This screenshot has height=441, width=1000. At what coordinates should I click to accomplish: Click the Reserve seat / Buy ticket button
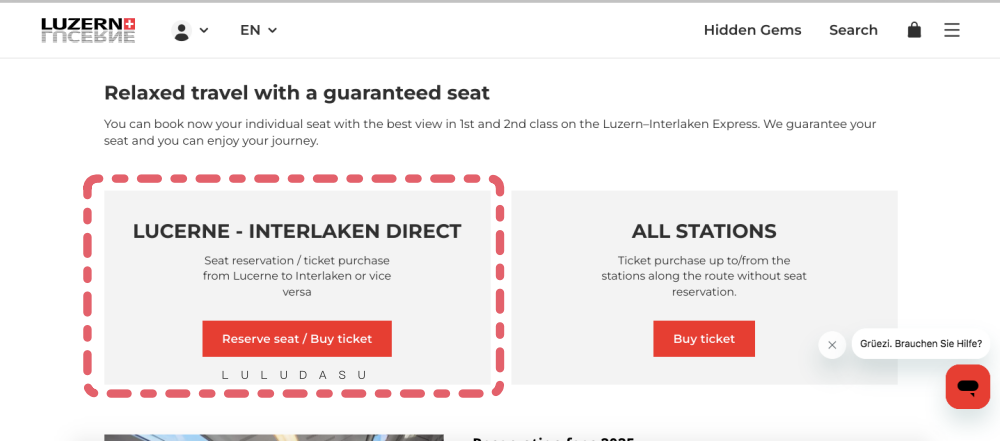[x=297, y=339]
